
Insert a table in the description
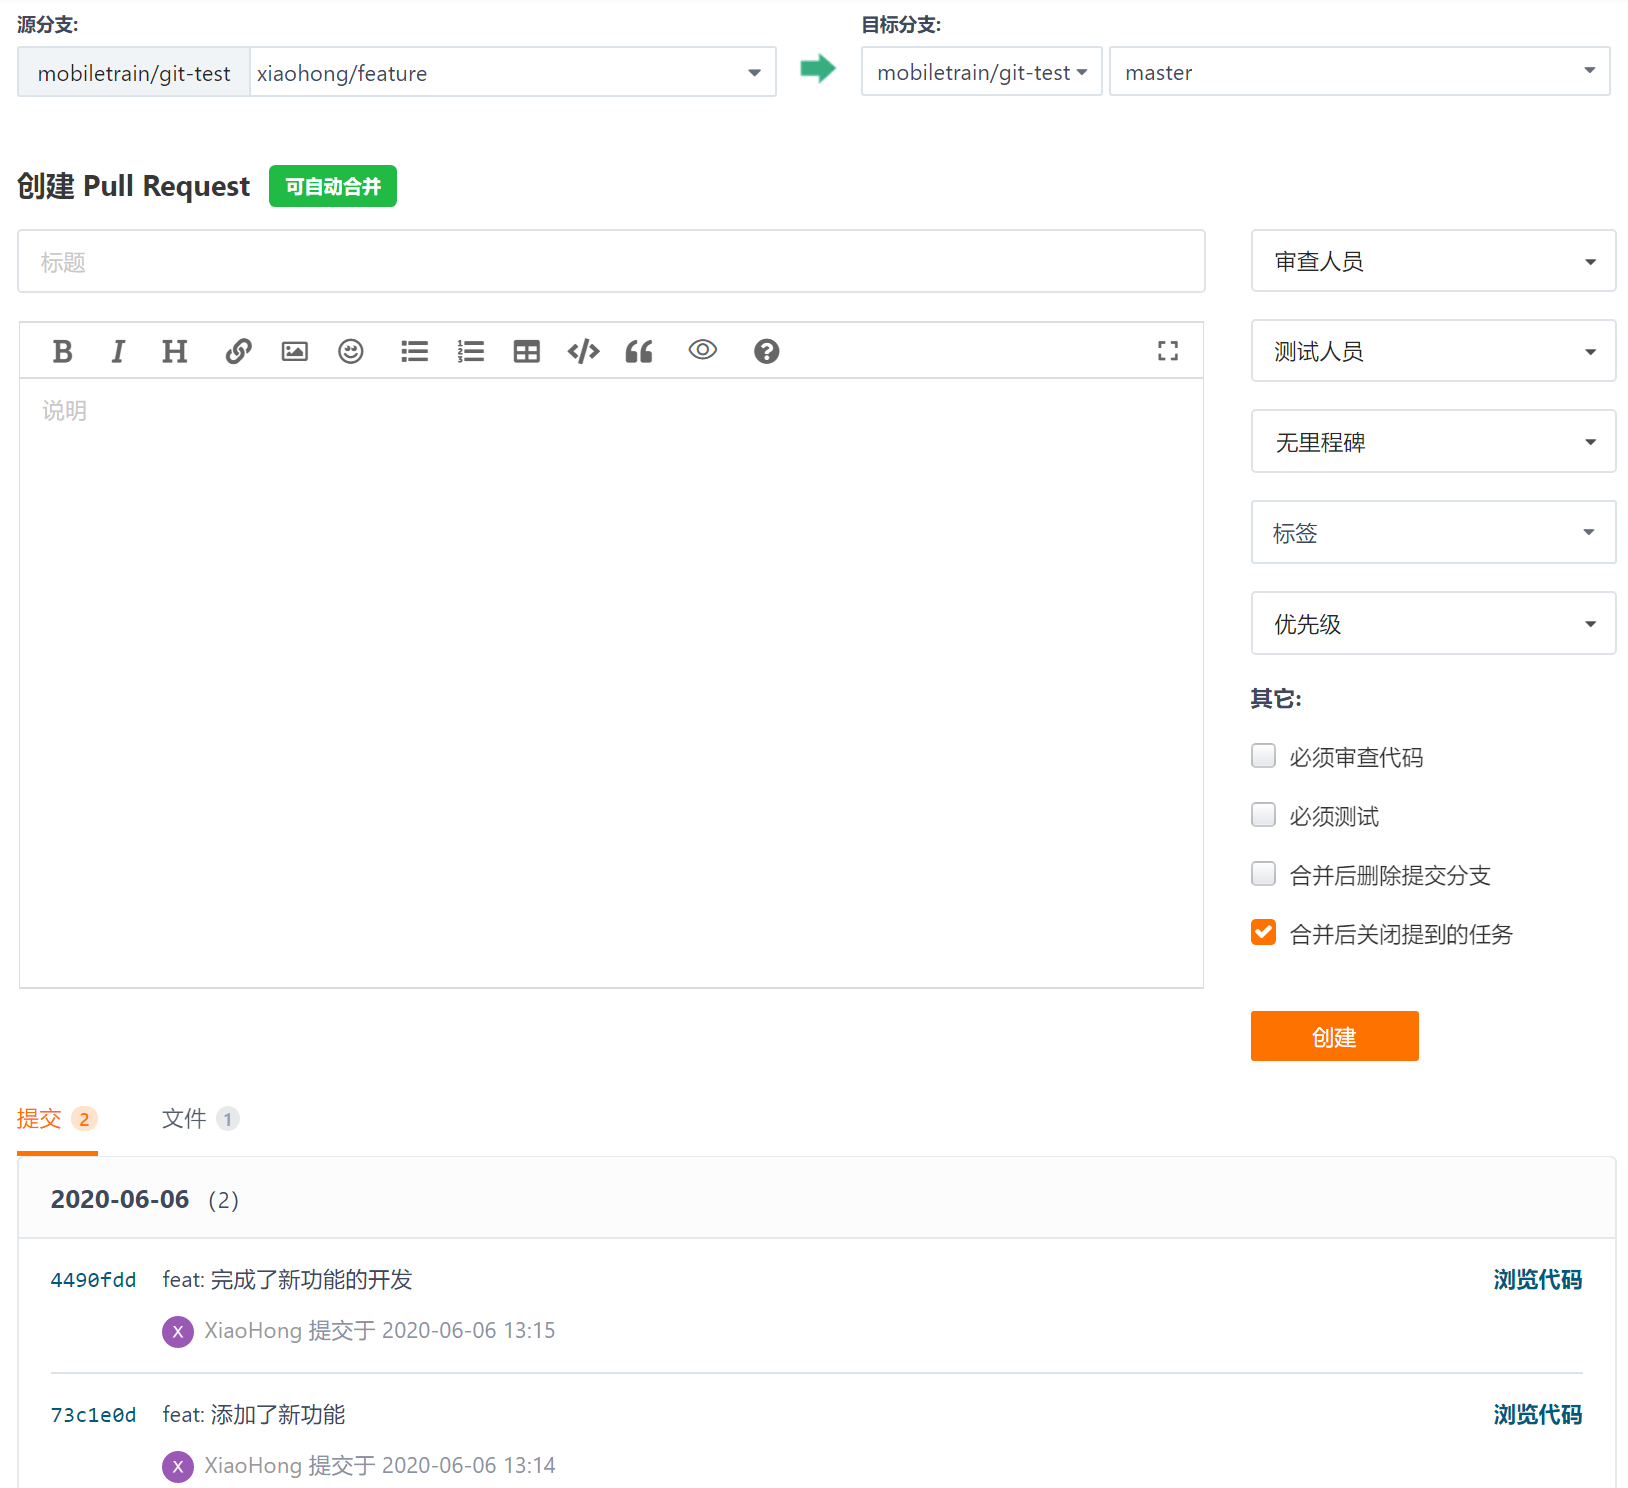tap(526, 351)
